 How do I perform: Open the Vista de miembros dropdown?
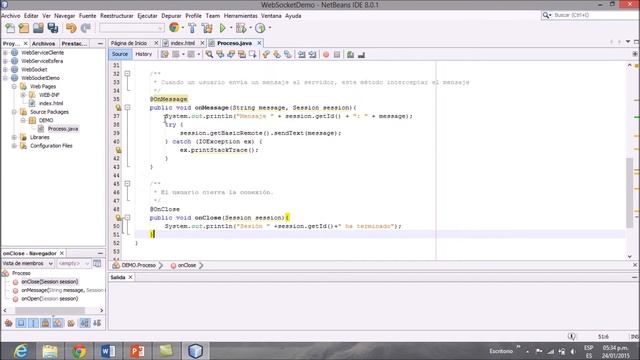click(27, 264)
